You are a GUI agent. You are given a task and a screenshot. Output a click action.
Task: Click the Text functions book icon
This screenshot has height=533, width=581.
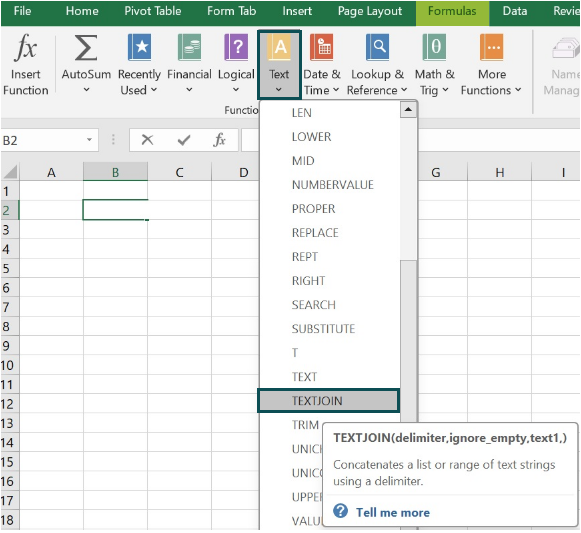point(279,47)
